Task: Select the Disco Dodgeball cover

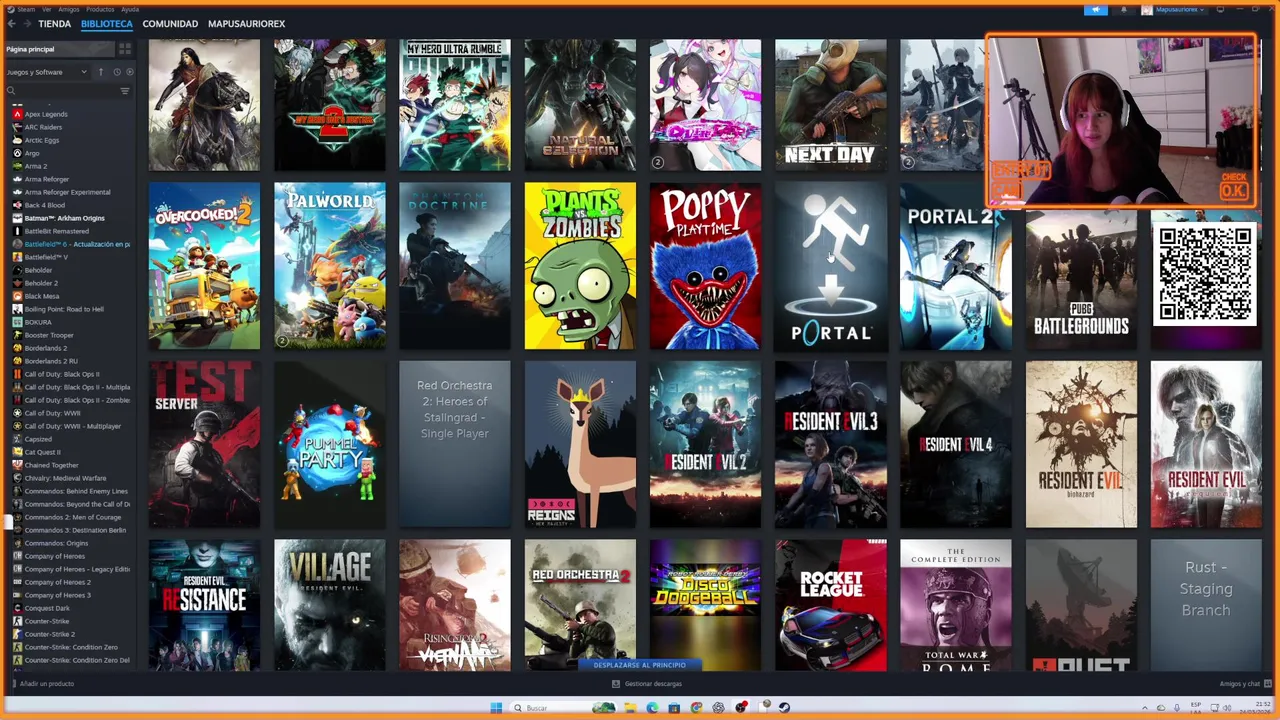Action: (705, 605)
